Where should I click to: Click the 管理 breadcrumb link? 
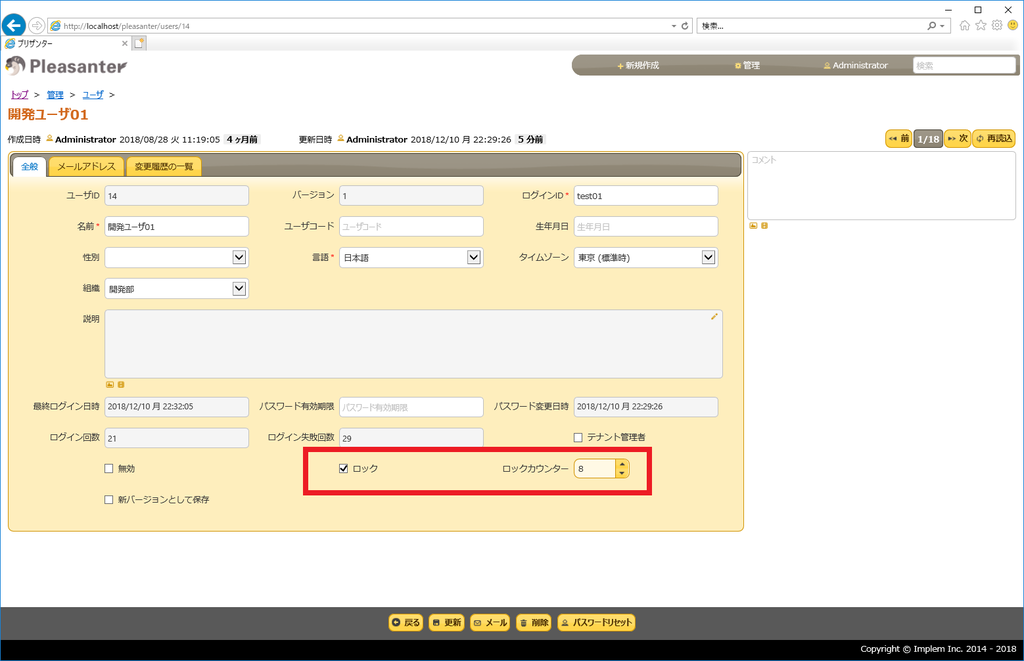[x=55, y=95]
